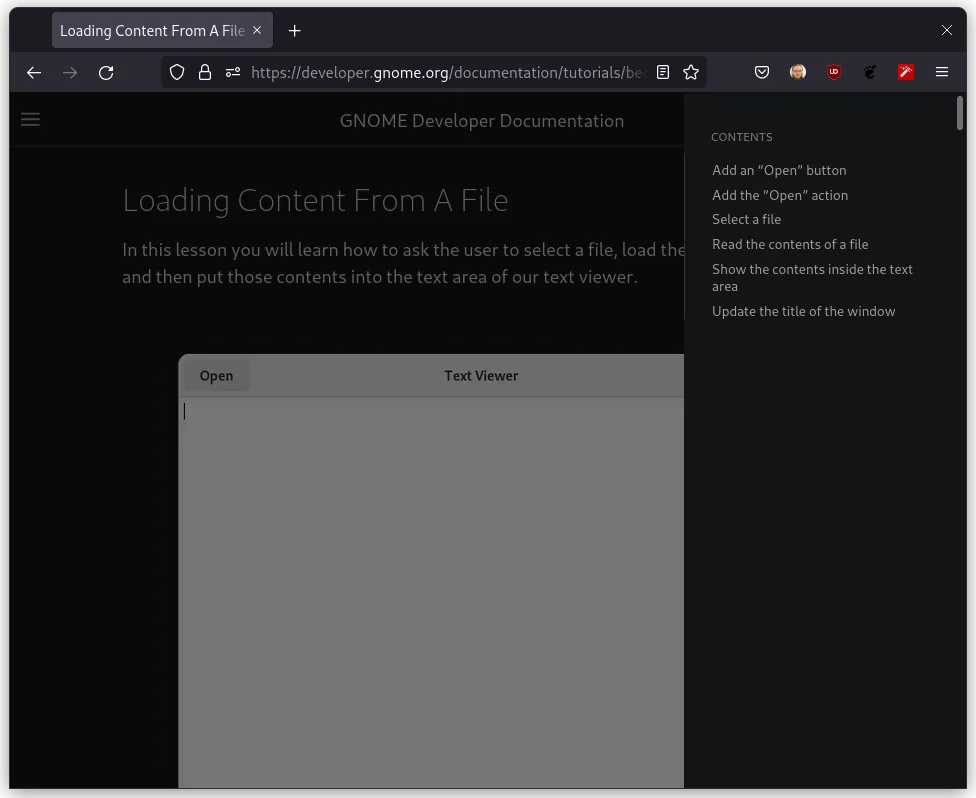Open the tracking protection shield icon

(177, 72)
